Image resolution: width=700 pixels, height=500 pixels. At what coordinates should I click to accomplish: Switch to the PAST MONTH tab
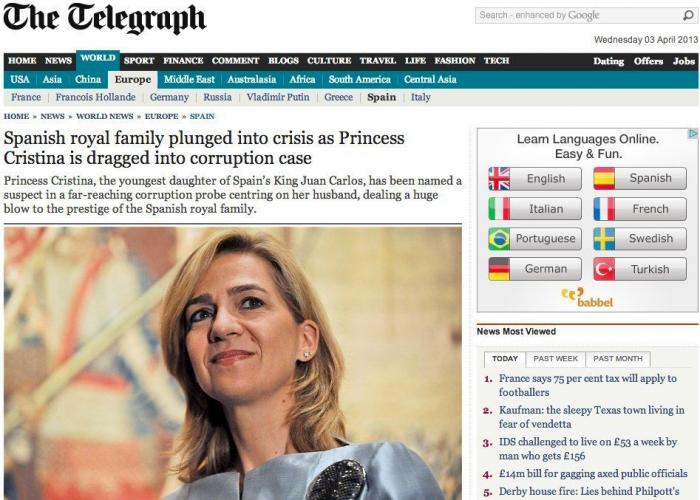pyautogui.click(x=618, y=359)
